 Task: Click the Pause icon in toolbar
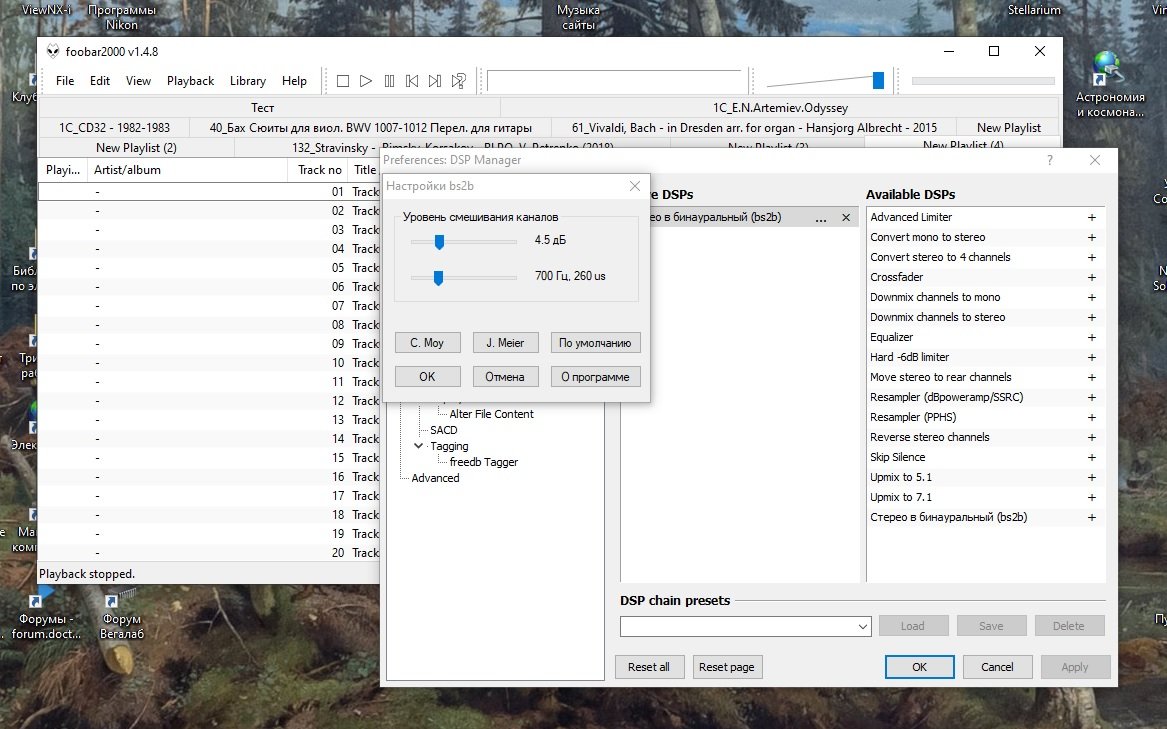pos(389,80)
